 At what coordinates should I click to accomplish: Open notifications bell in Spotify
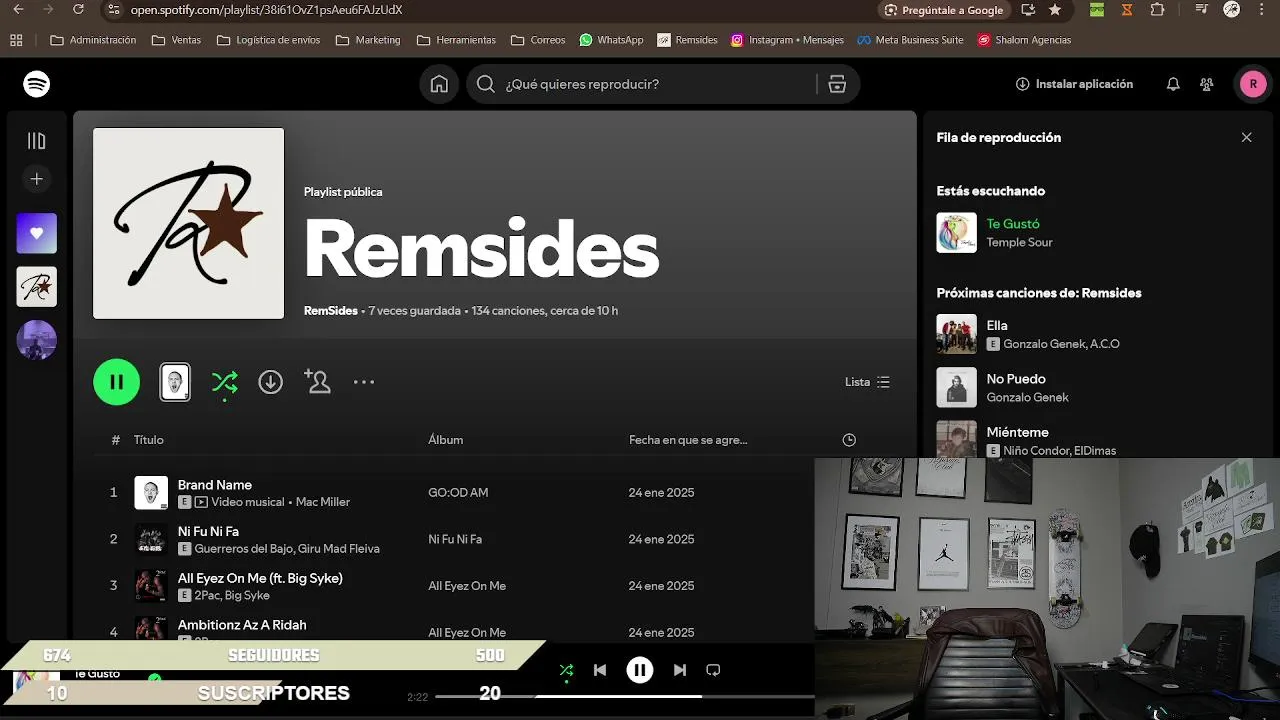pos(1173,84)
